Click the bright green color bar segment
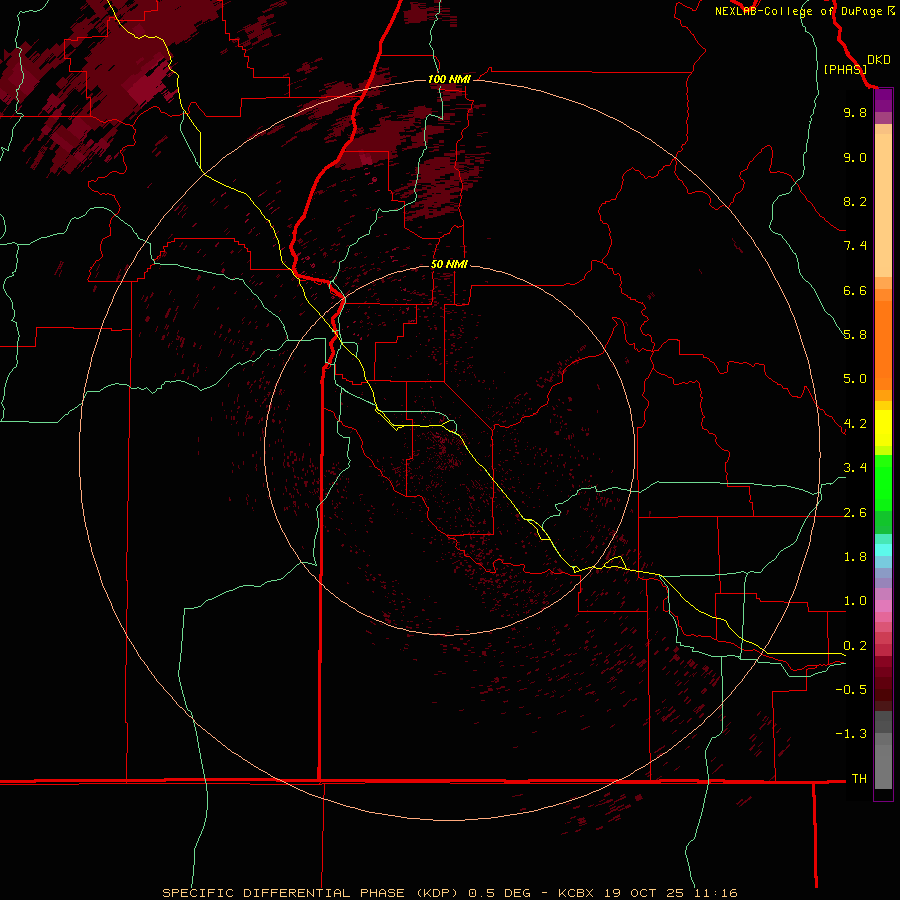Image resolution: width=900 pixels, height=900 pixels. point(883,482)
